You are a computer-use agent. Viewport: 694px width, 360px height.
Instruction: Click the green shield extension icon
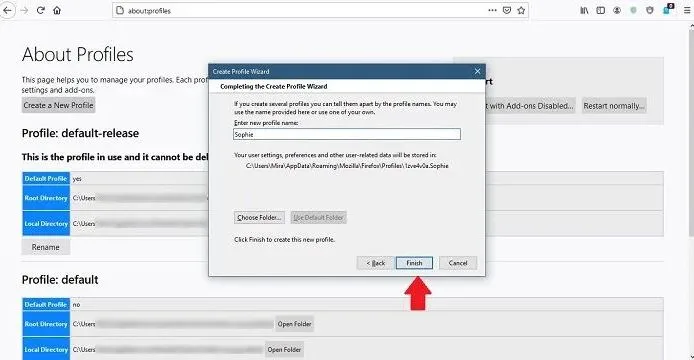click(x=633, y=10)
